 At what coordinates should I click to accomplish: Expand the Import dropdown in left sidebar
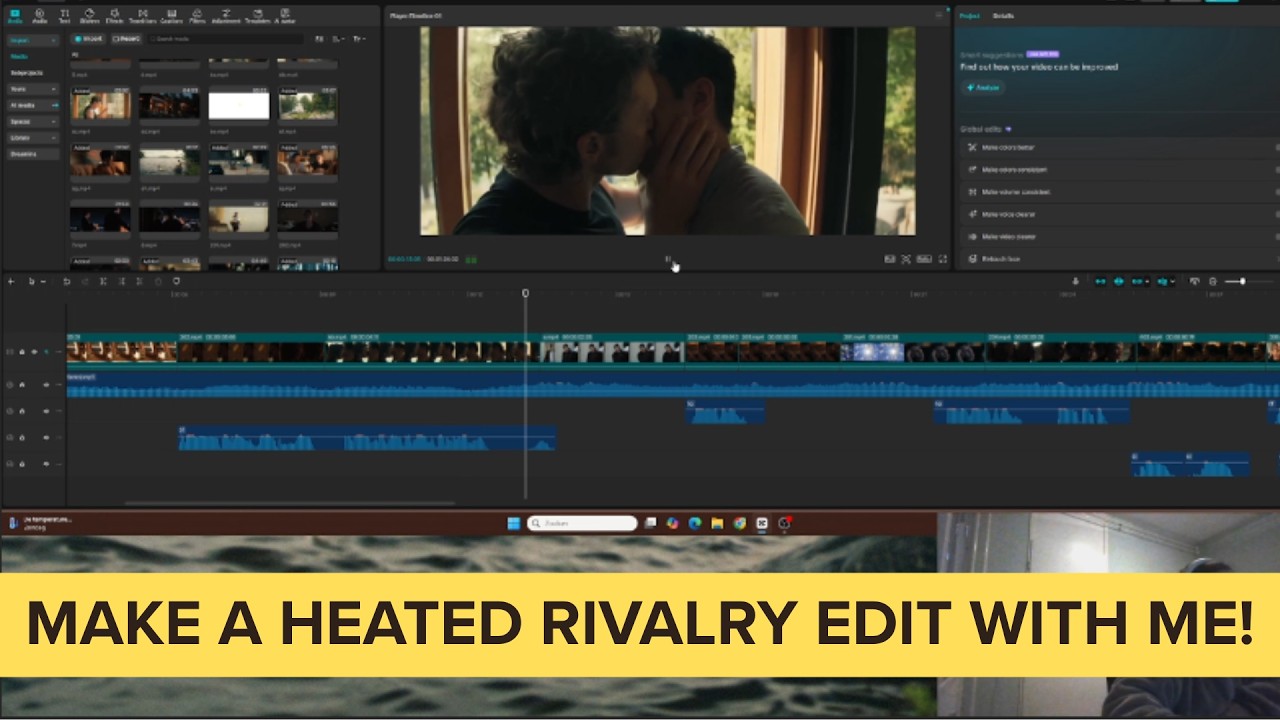[33, 40]
